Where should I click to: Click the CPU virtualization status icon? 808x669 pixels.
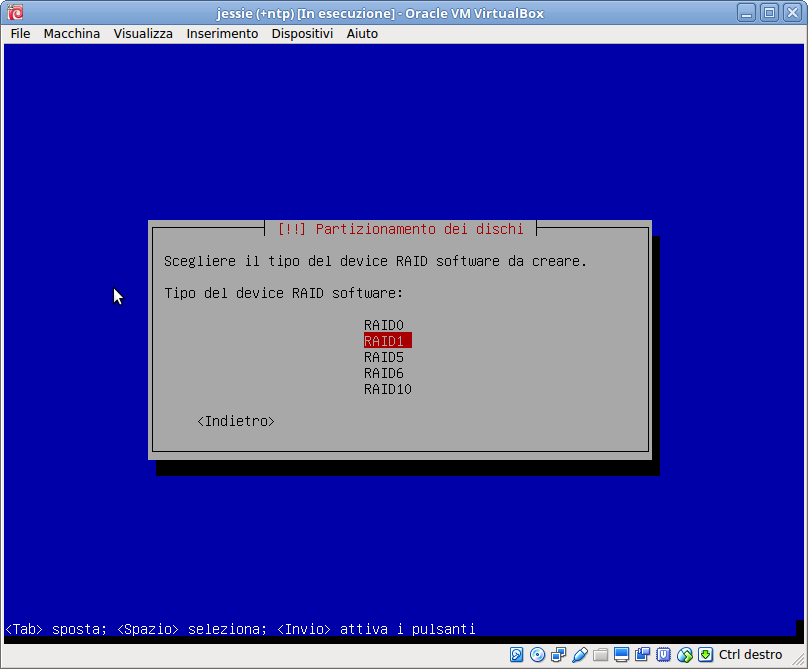(663, 655)
